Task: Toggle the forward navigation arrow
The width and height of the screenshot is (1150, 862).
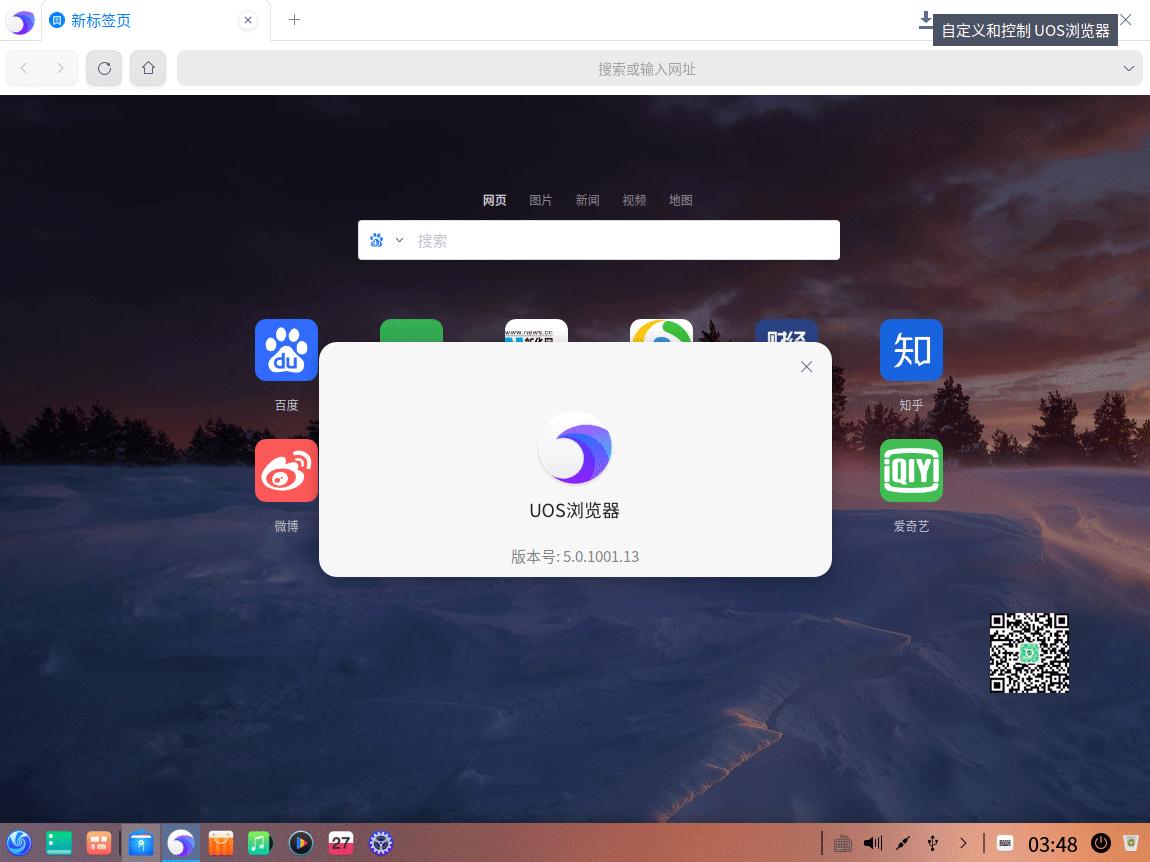Action: tap(60, 68)
